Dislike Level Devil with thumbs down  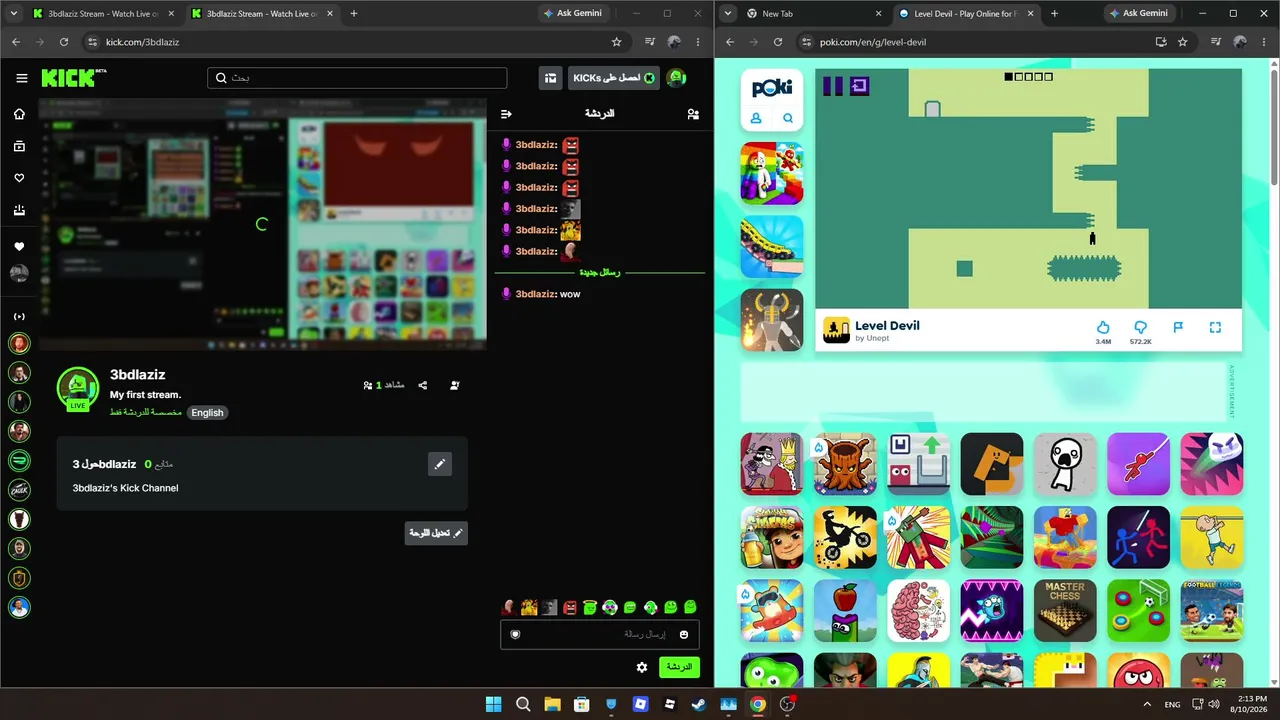click(1140, 327)
